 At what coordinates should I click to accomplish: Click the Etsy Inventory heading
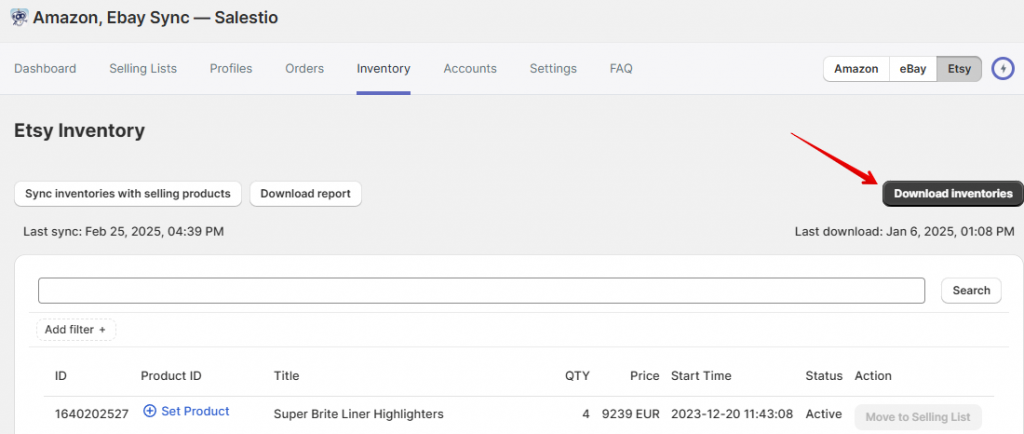pyautogui.click(x=79, y=131)
